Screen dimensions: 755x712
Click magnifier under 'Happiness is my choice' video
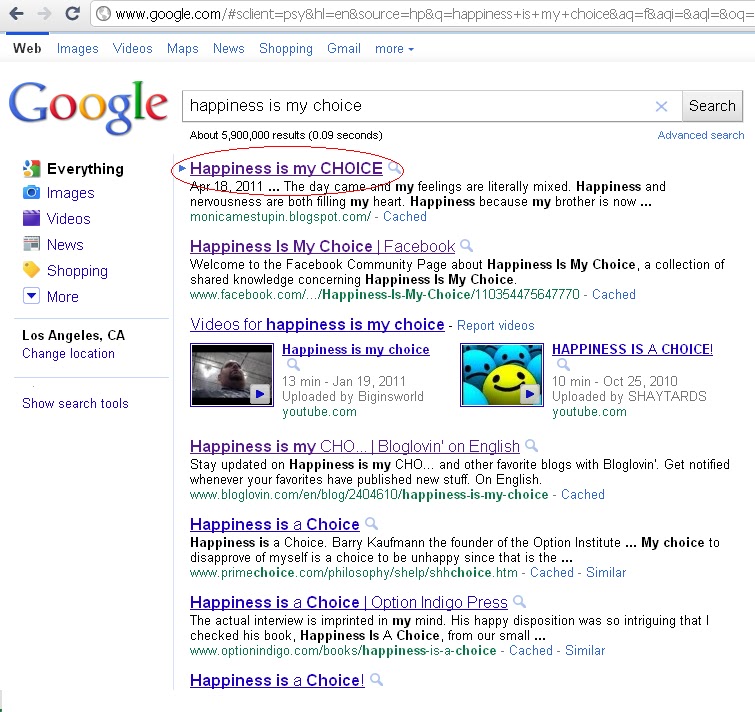tap(293, 365)
